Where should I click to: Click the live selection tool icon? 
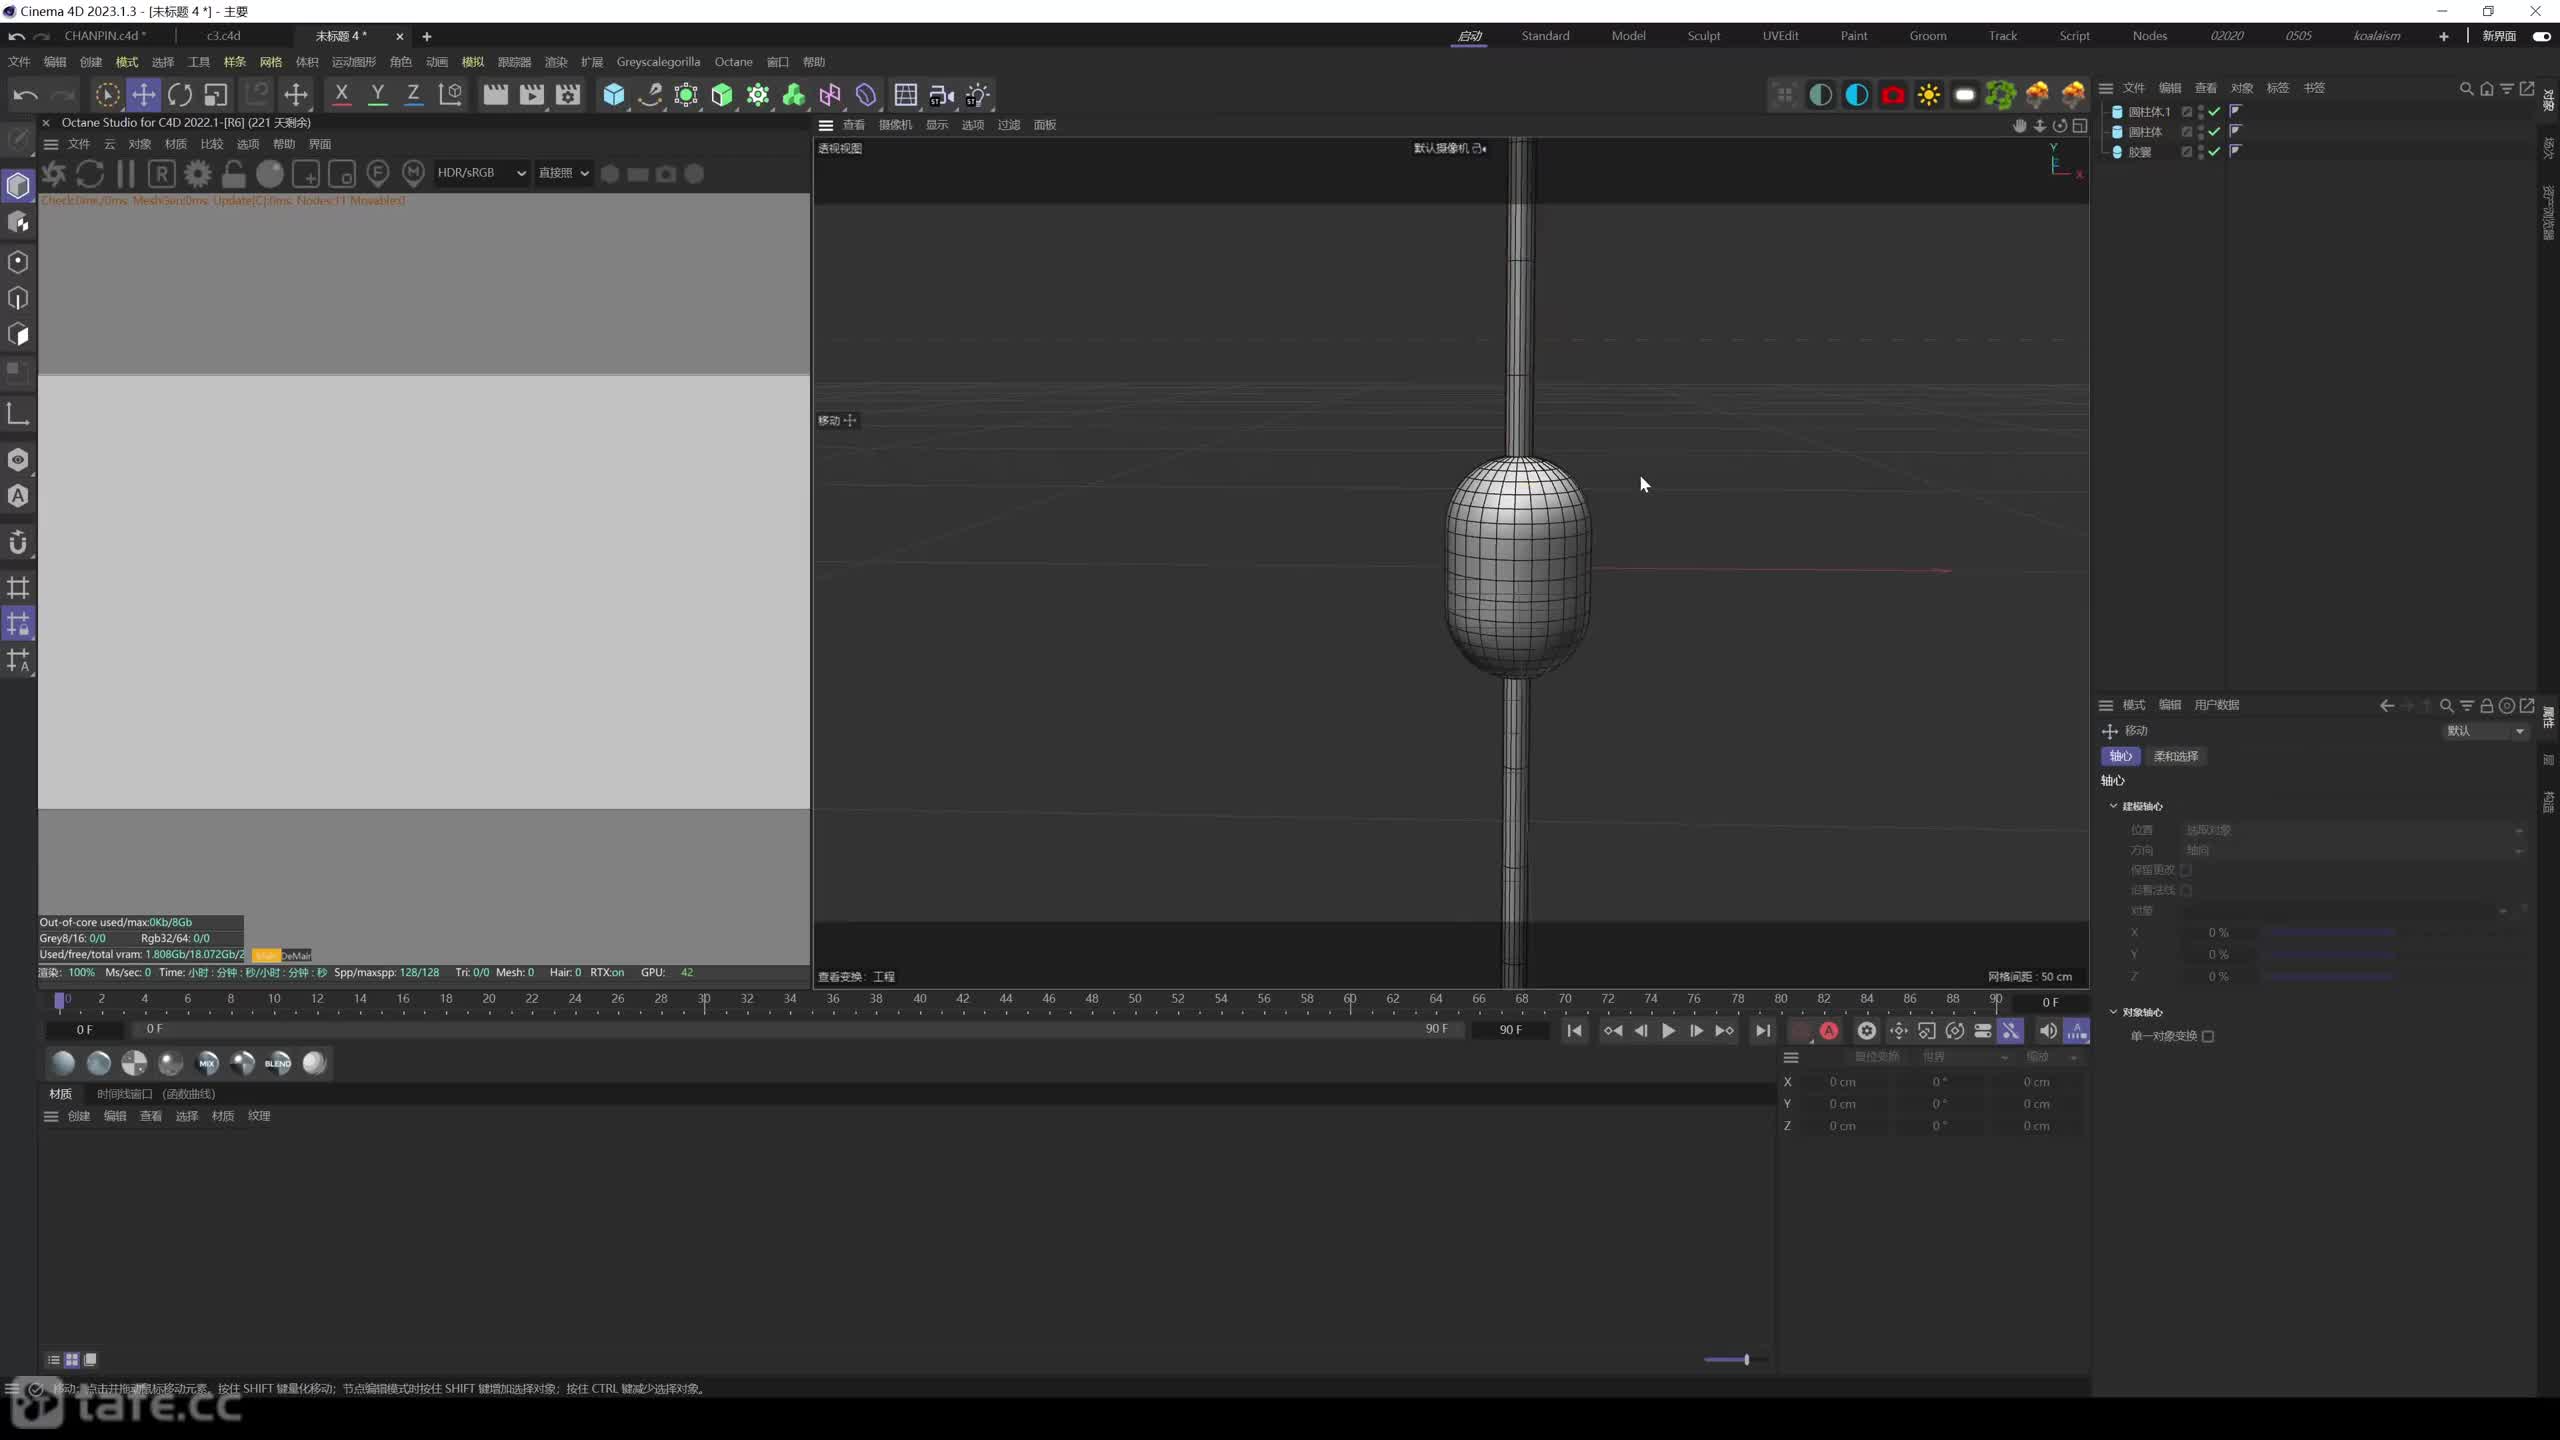(107, 95)
